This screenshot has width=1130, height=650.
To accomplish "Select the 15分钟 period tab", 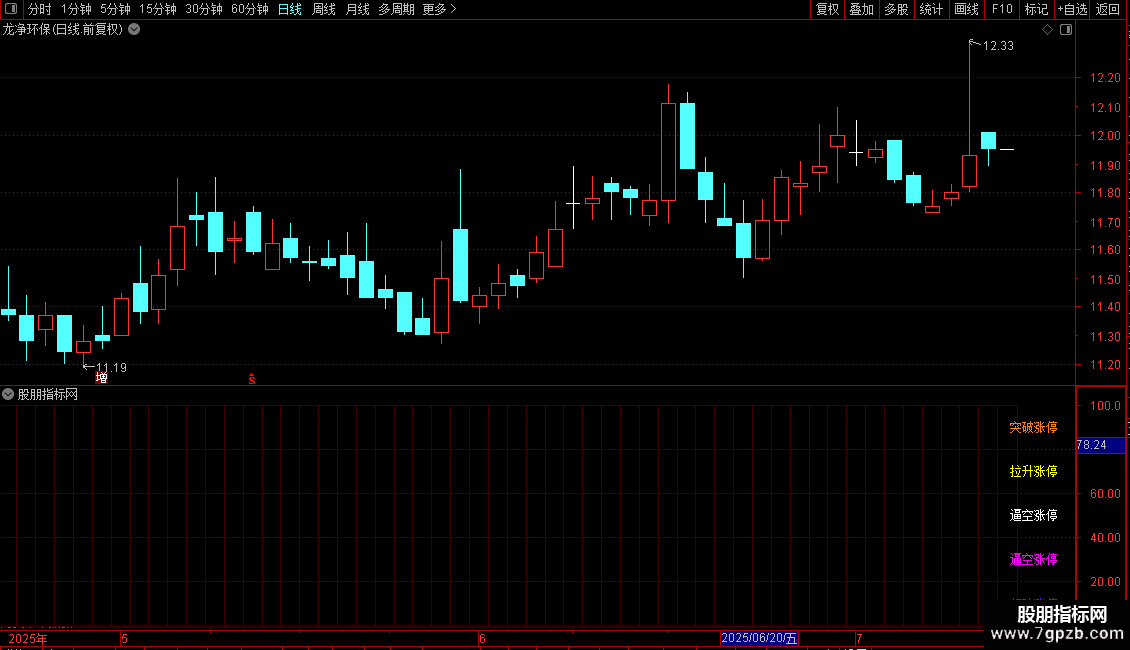I will tap(157, 9).
